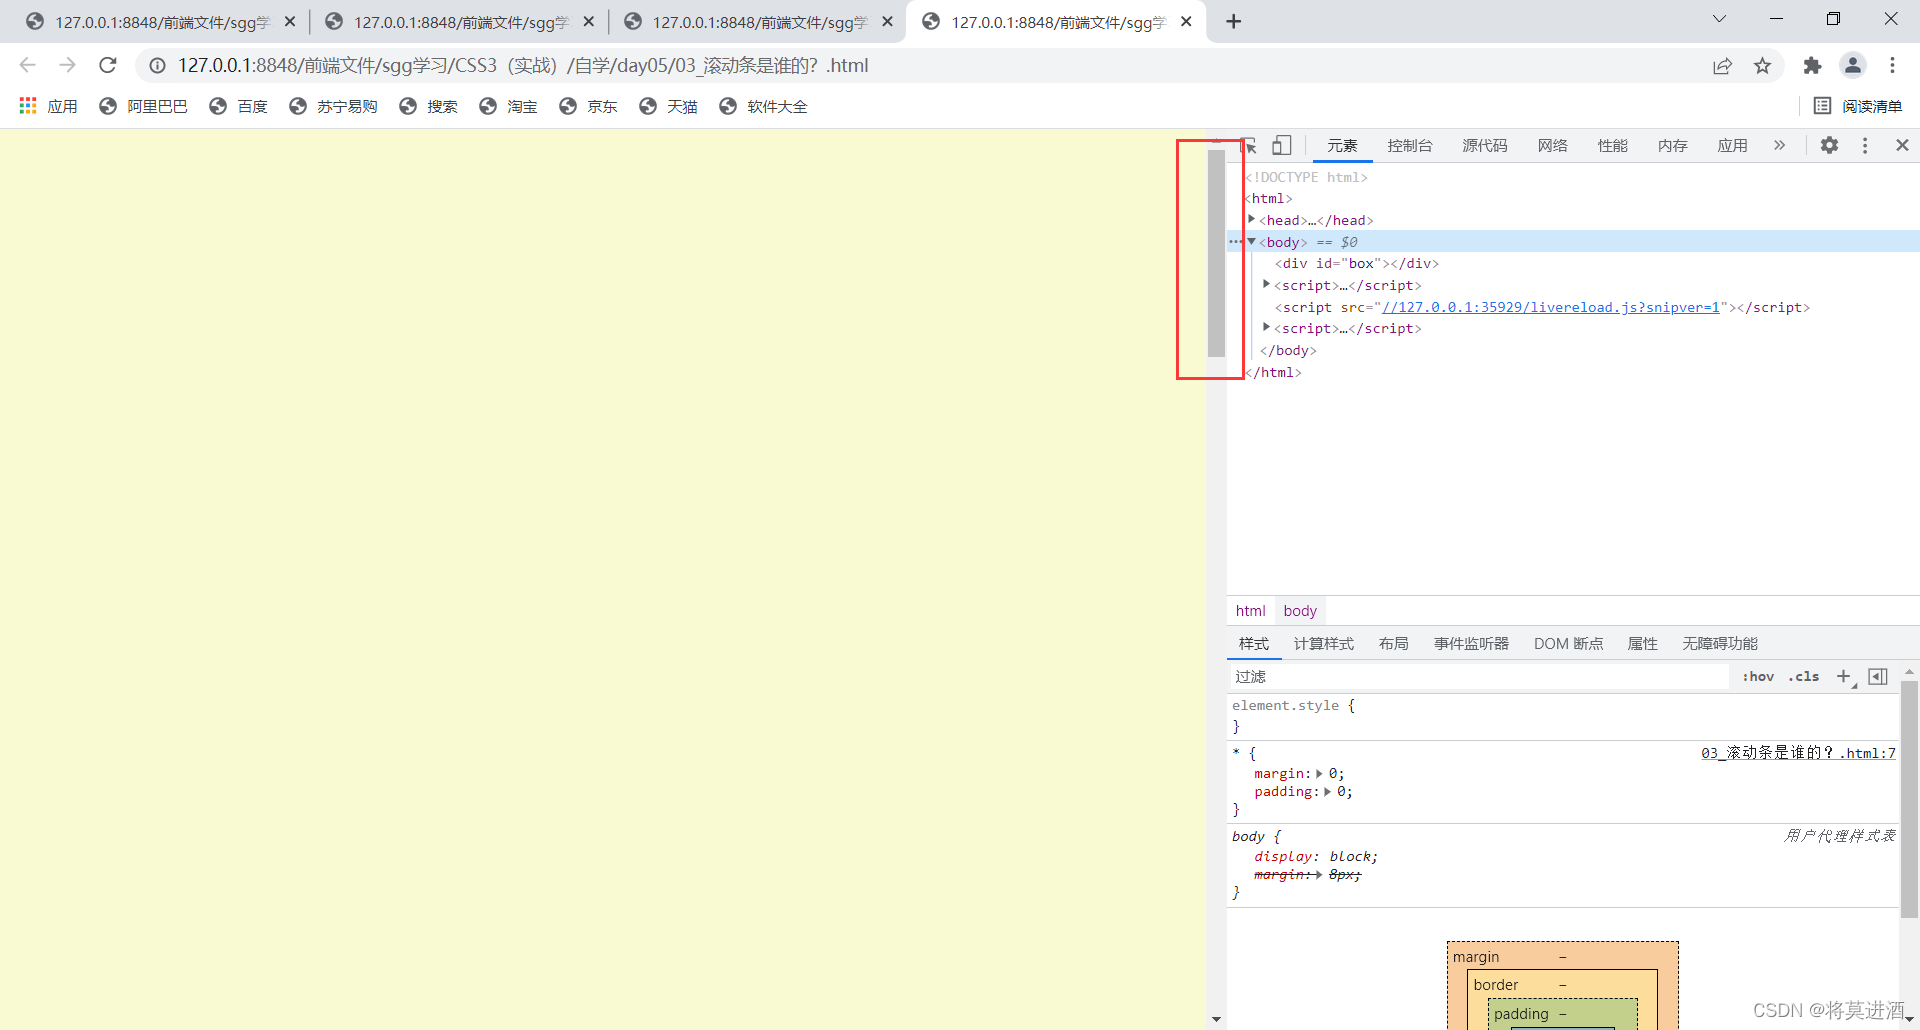Collapse the body element node
Viewport: 1920px width, 1030px height.
point(1251,241)
